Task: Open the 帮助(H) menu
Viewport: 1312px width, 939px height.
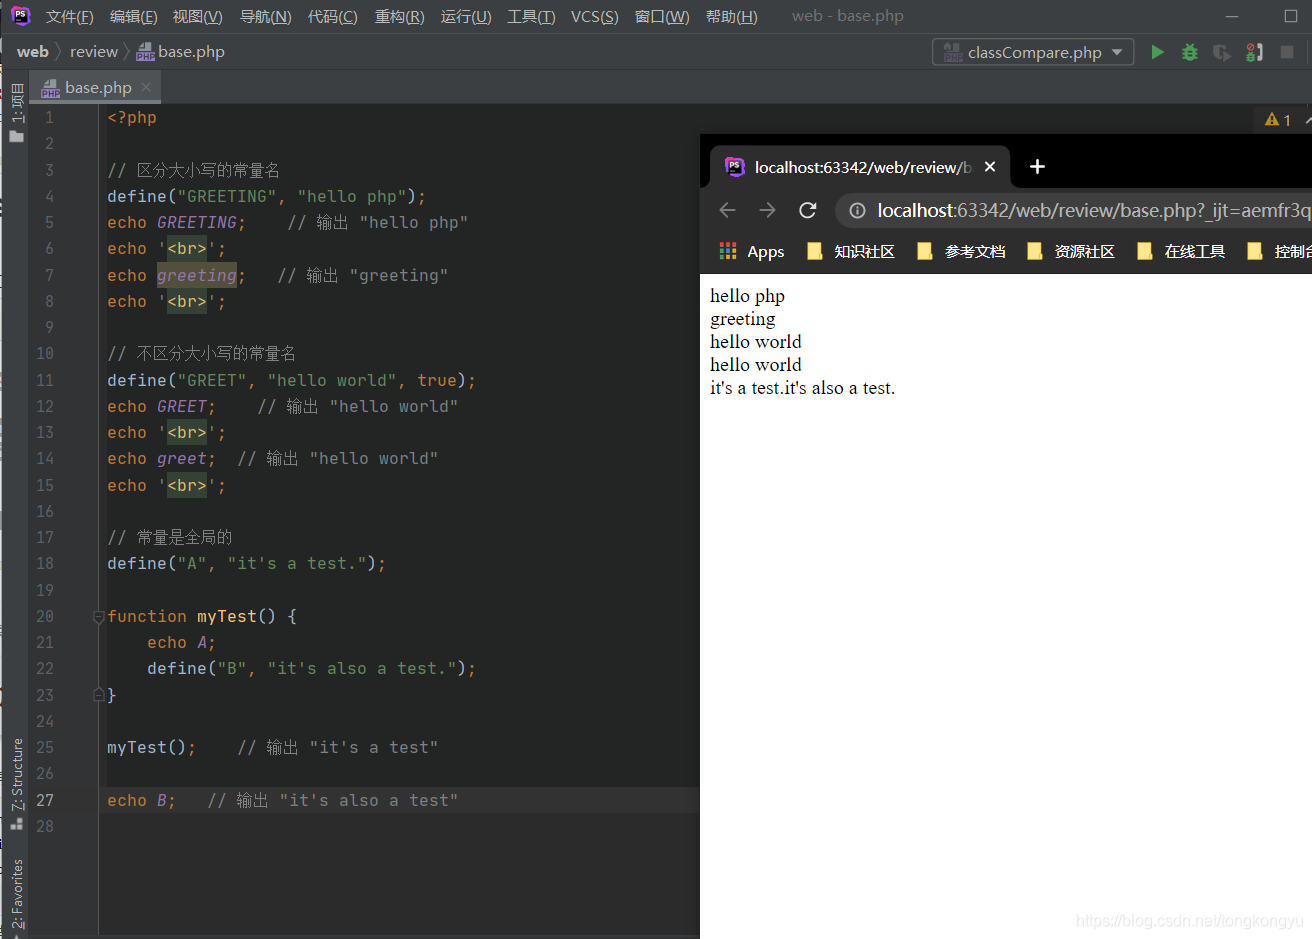Action: pyautogui.click(x=732, y=17)
